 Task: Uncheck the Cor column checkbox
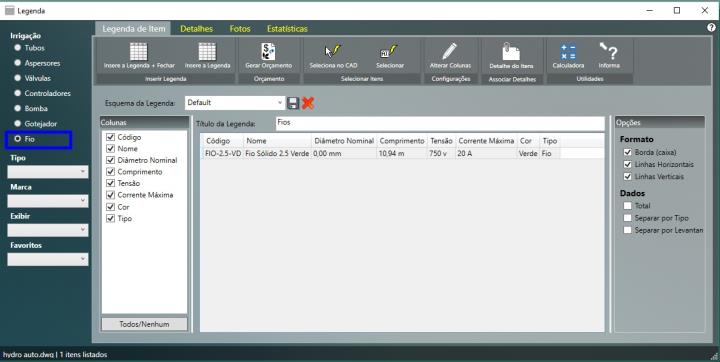click(110, 207)
